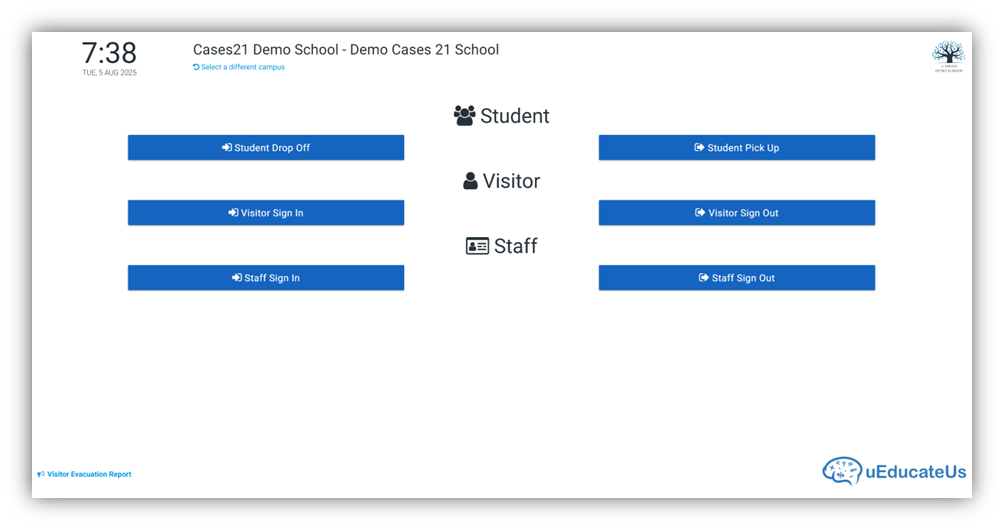Click the person icon beside the Visitor heading

tap(470, 181)
